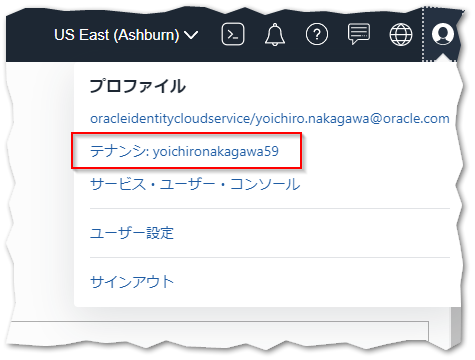Click the divider line above ユーザー設定
The width and height of the screenshot is (475, 360).
(270, 209)
